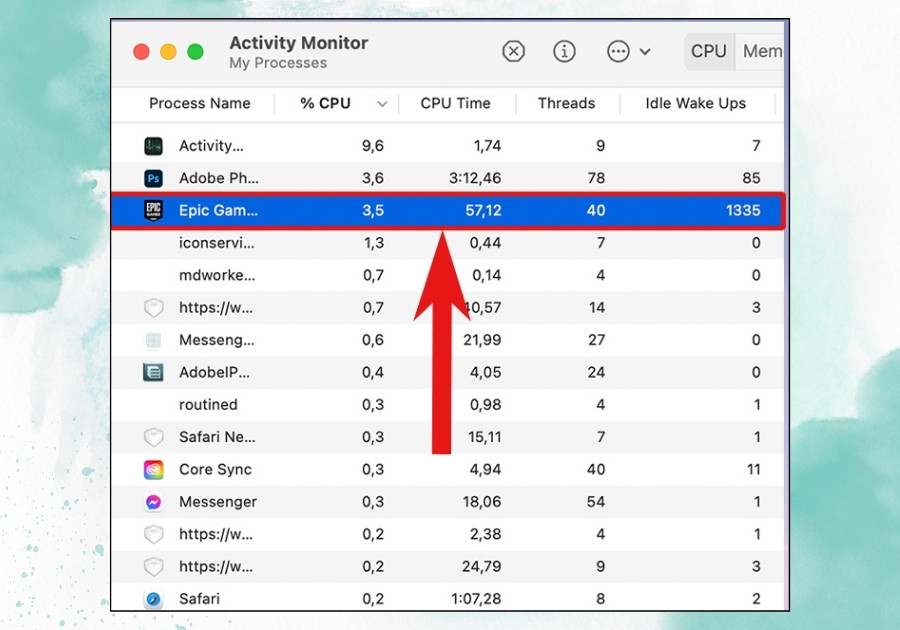Click shield icon of https row with 0,7 CPU
The width and height of the screenshot is (900, 630).
pyautogui.click(x=153, y=308)
